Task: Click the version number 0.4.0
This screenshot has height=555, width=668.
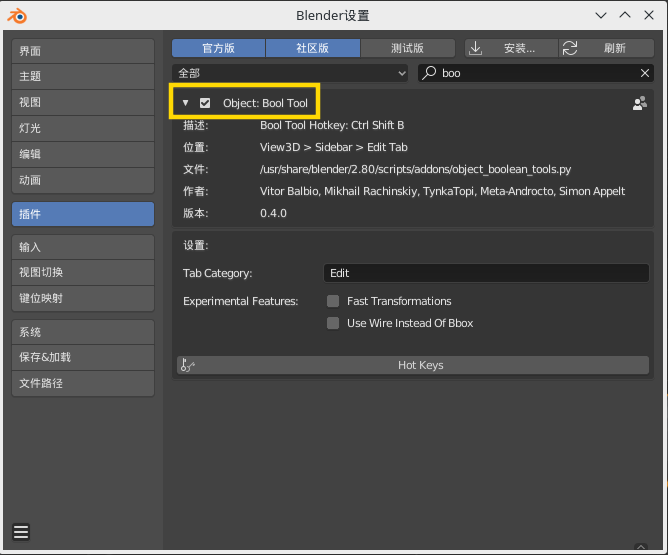Action: coord(273,213)
